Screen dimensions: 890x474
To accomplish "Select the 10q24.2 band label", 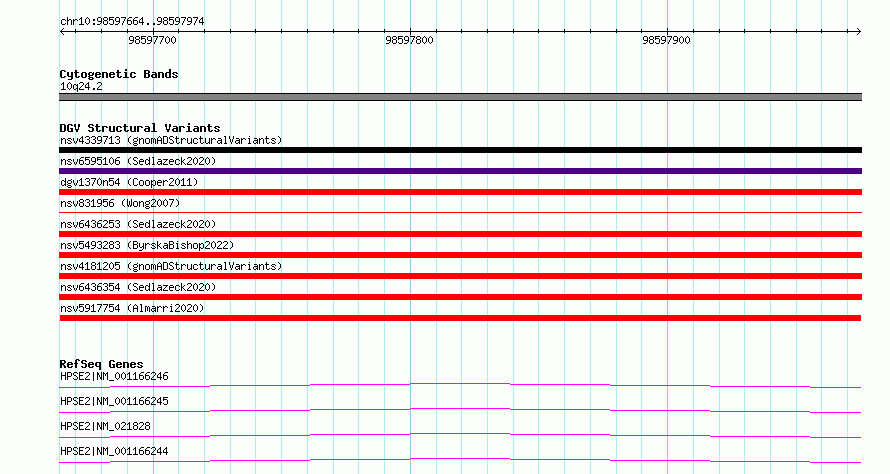I will click(x=81, y=86).
